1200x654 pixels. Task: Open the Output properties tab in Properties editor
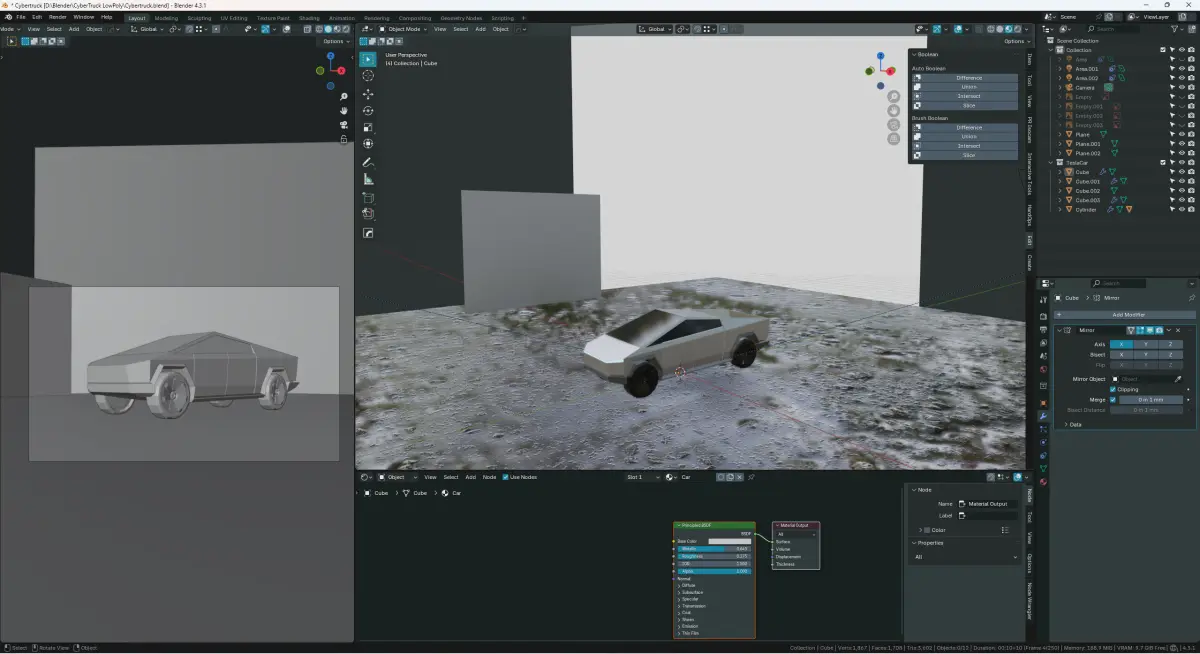pos(1043,330)
